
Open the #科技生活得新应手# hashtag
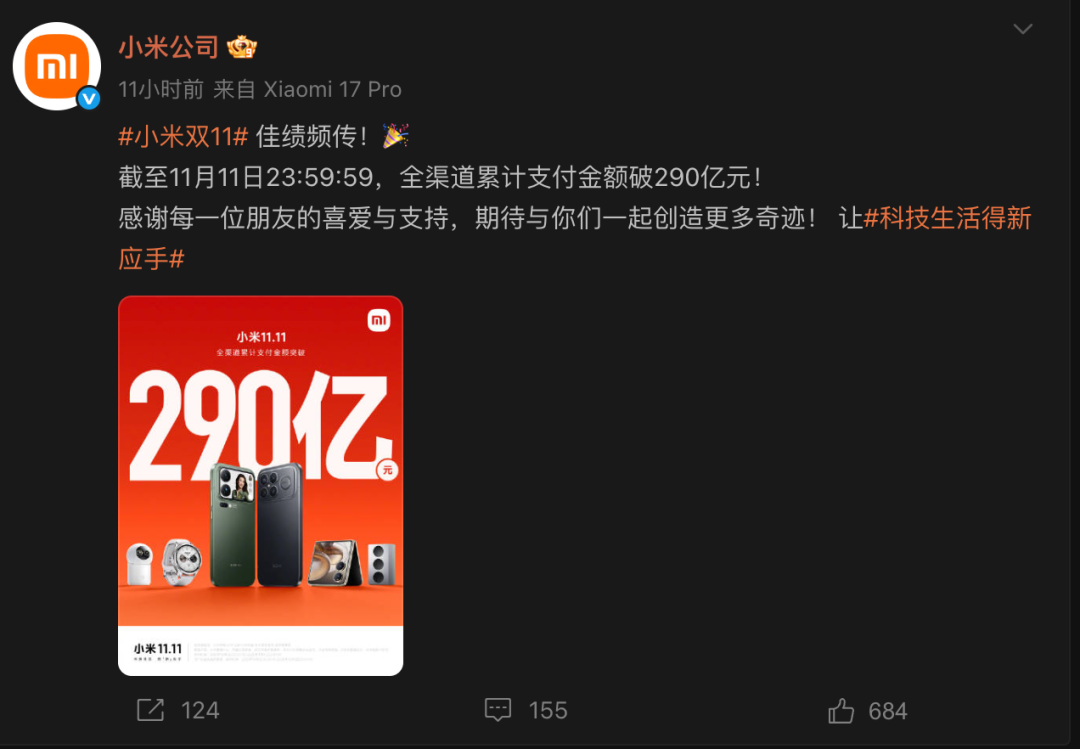948,219
